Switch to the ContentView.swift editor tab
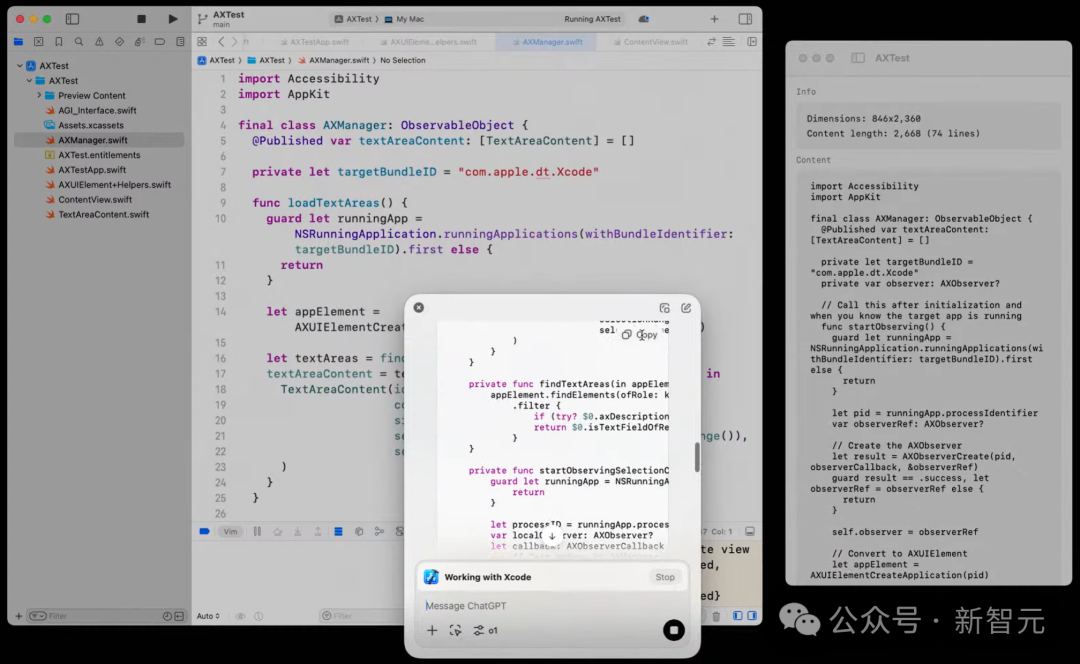Viewport: 1080px width, 664px height. (x=650, y=42)
